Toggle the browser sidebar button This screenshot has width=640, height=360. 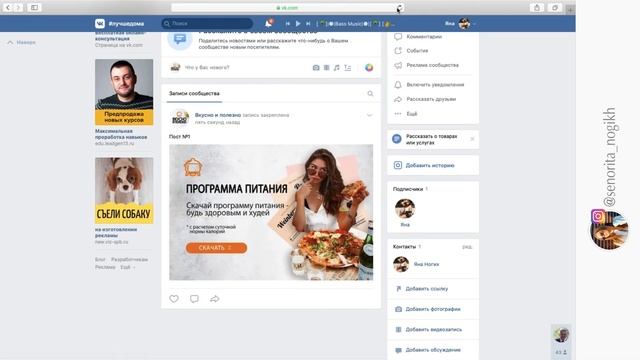pos(34,7)
